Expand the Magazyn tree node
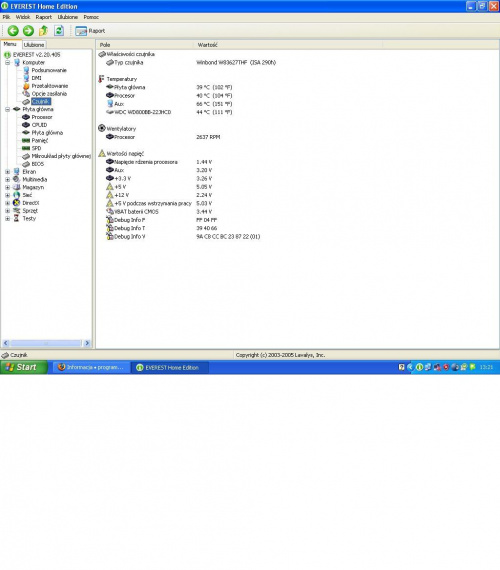The height and width of the screenshot is (570, 500). [x=7, y=187]
